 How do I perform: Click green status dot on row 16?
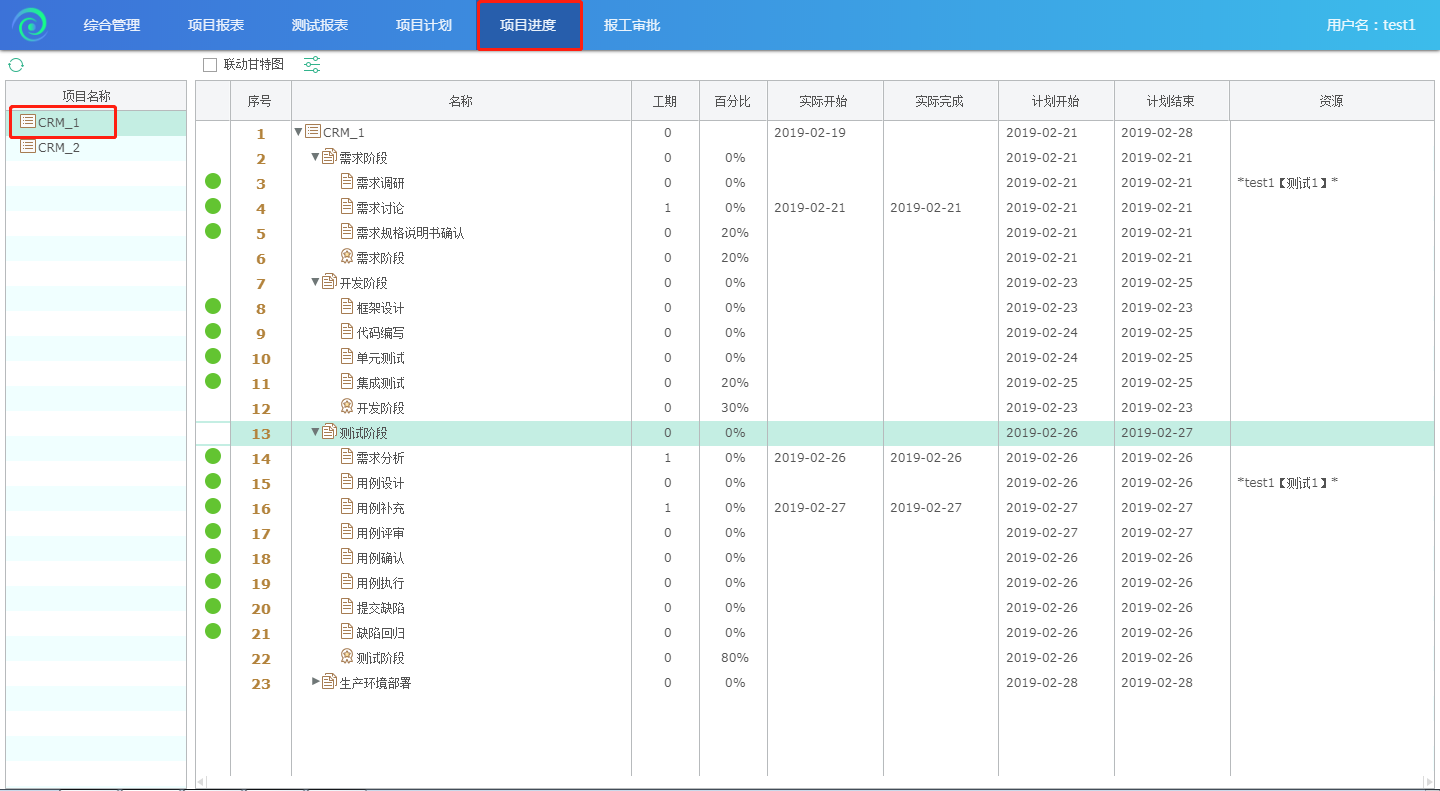click(x=213, y=507)
